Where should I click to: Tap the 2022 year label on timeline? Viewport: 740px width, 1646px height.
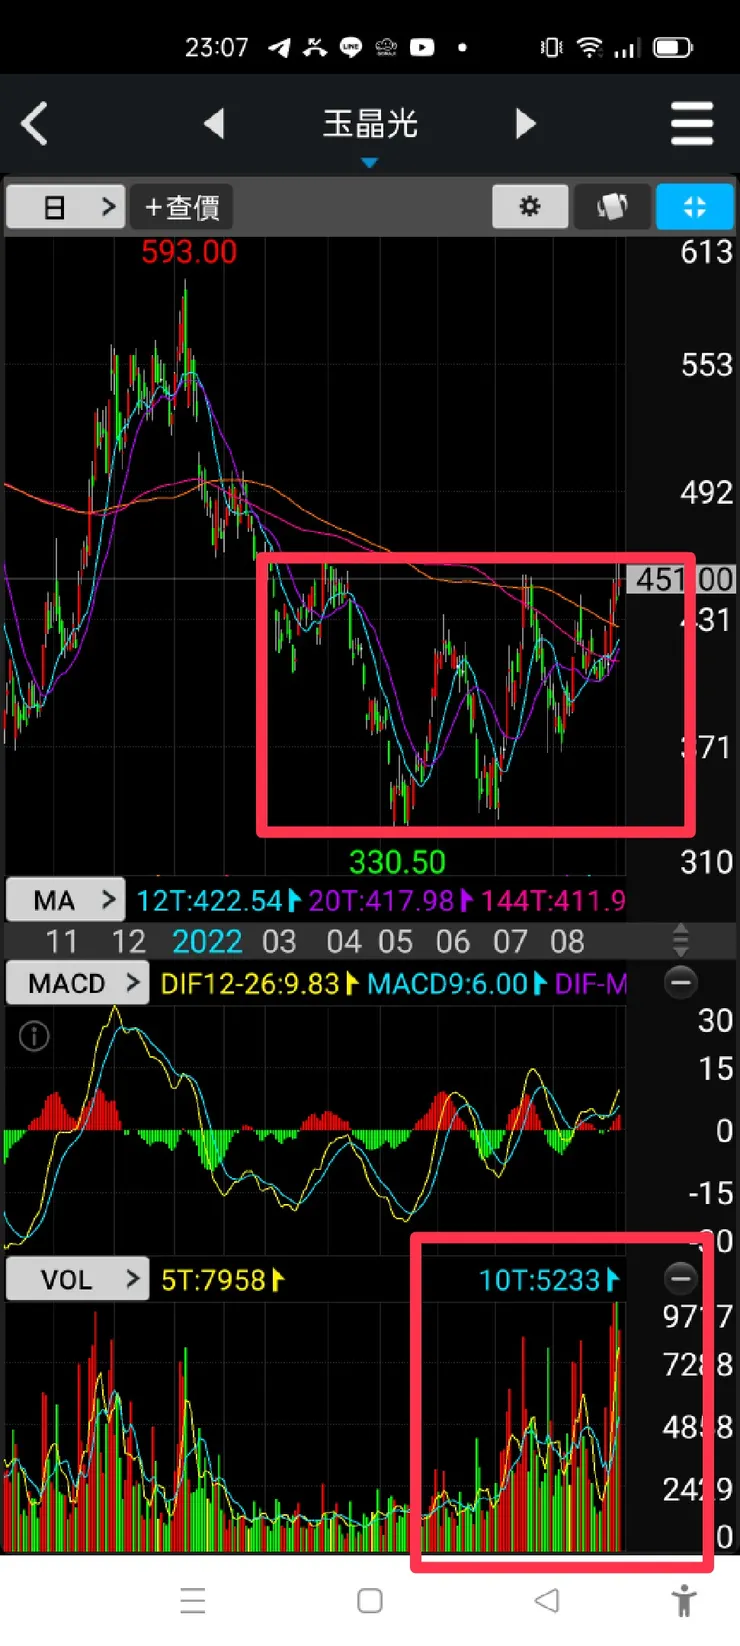point(207,942)
